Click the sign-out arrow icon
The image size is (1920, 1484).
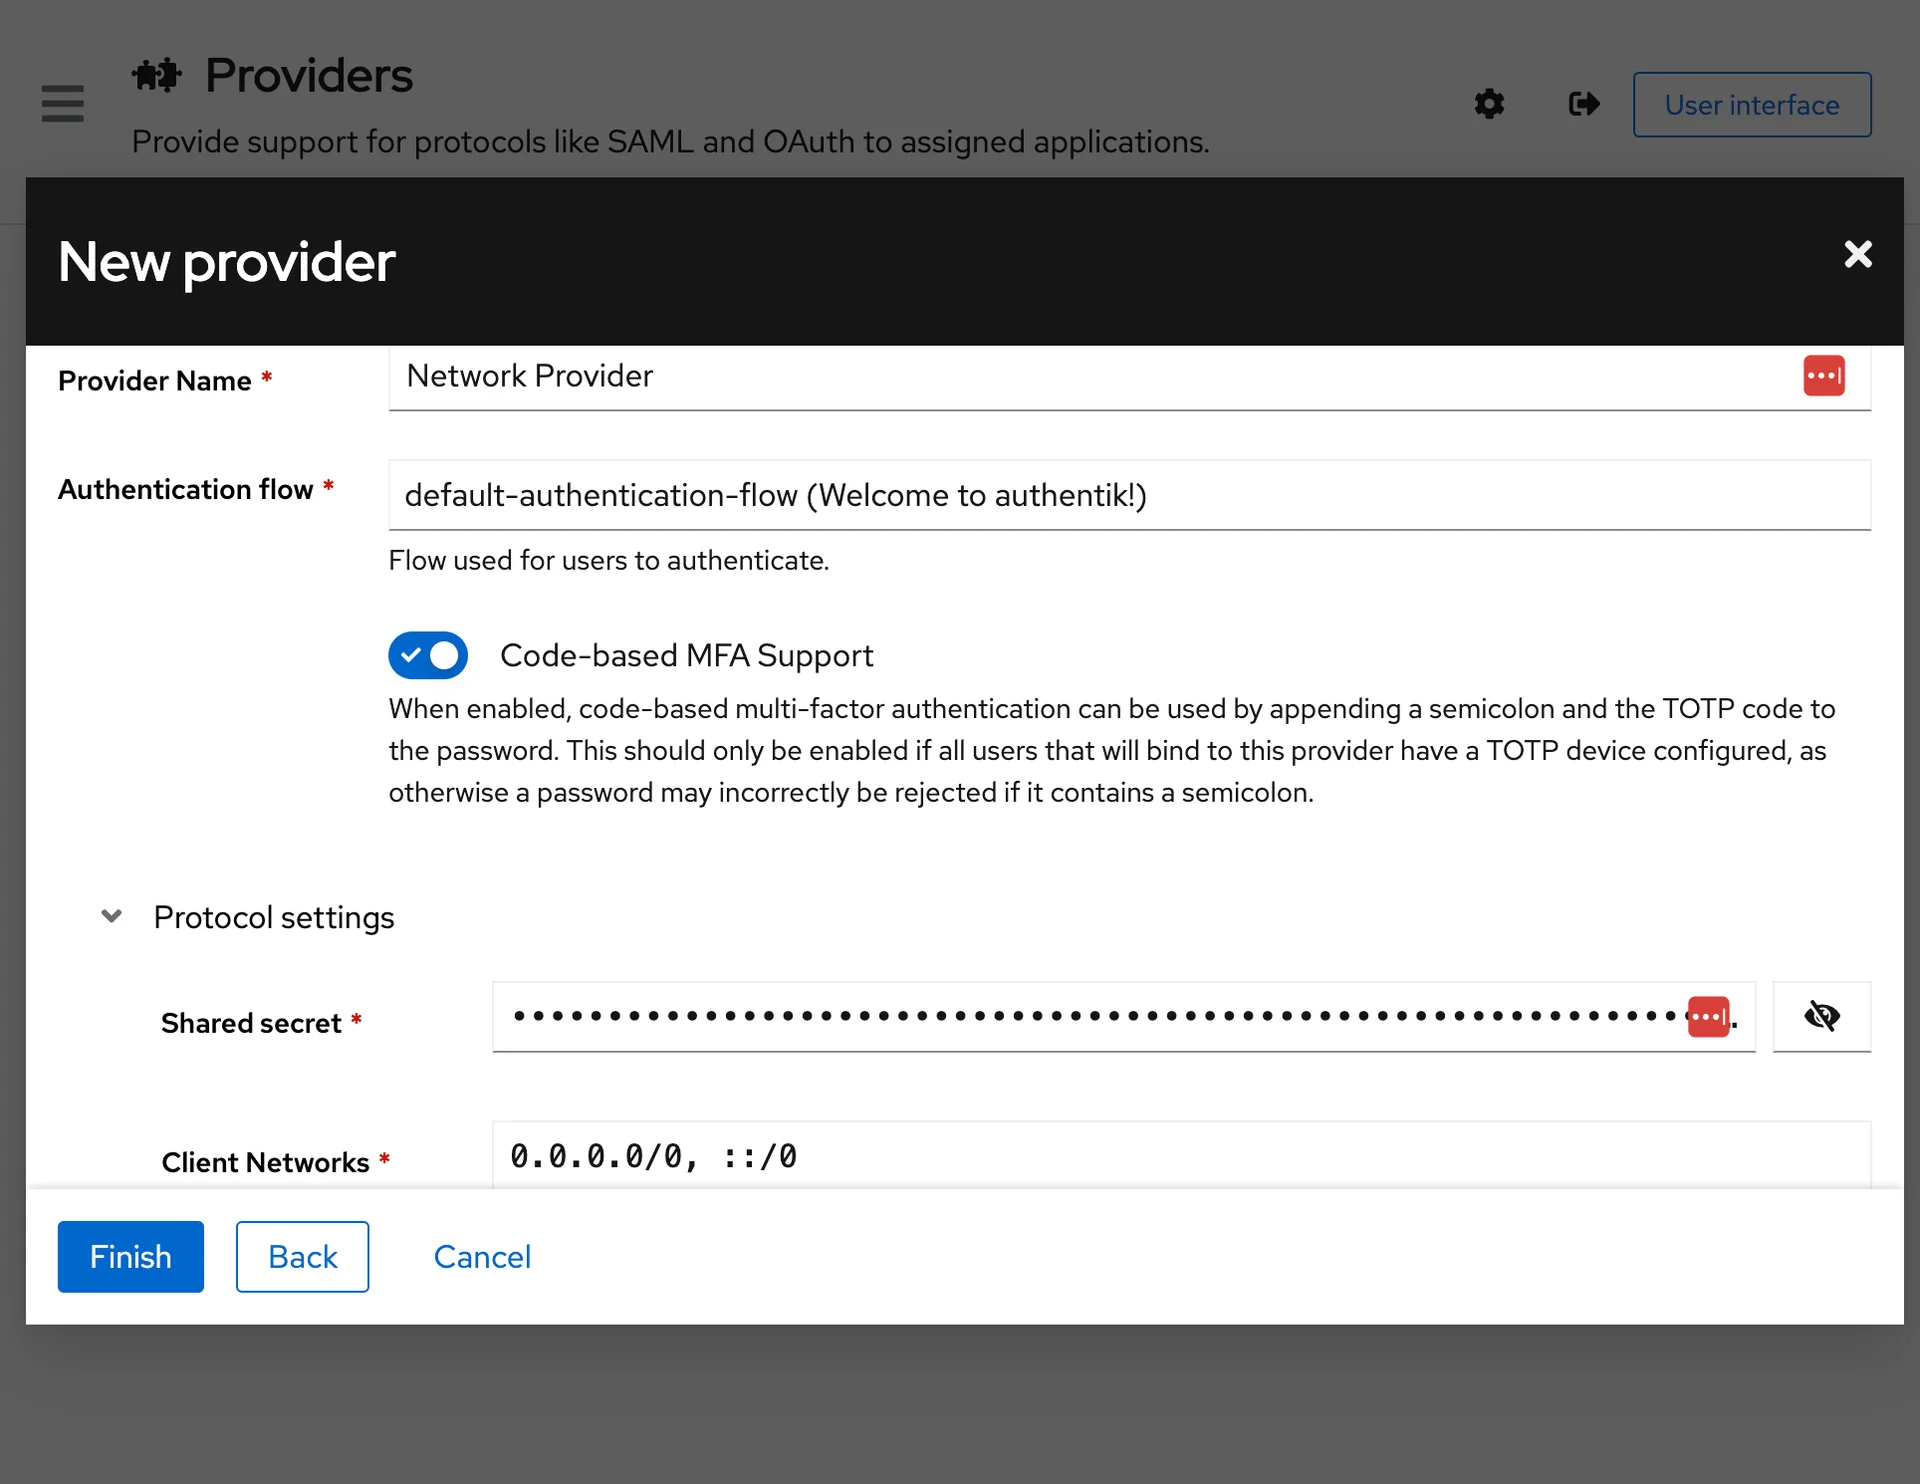1584,104
